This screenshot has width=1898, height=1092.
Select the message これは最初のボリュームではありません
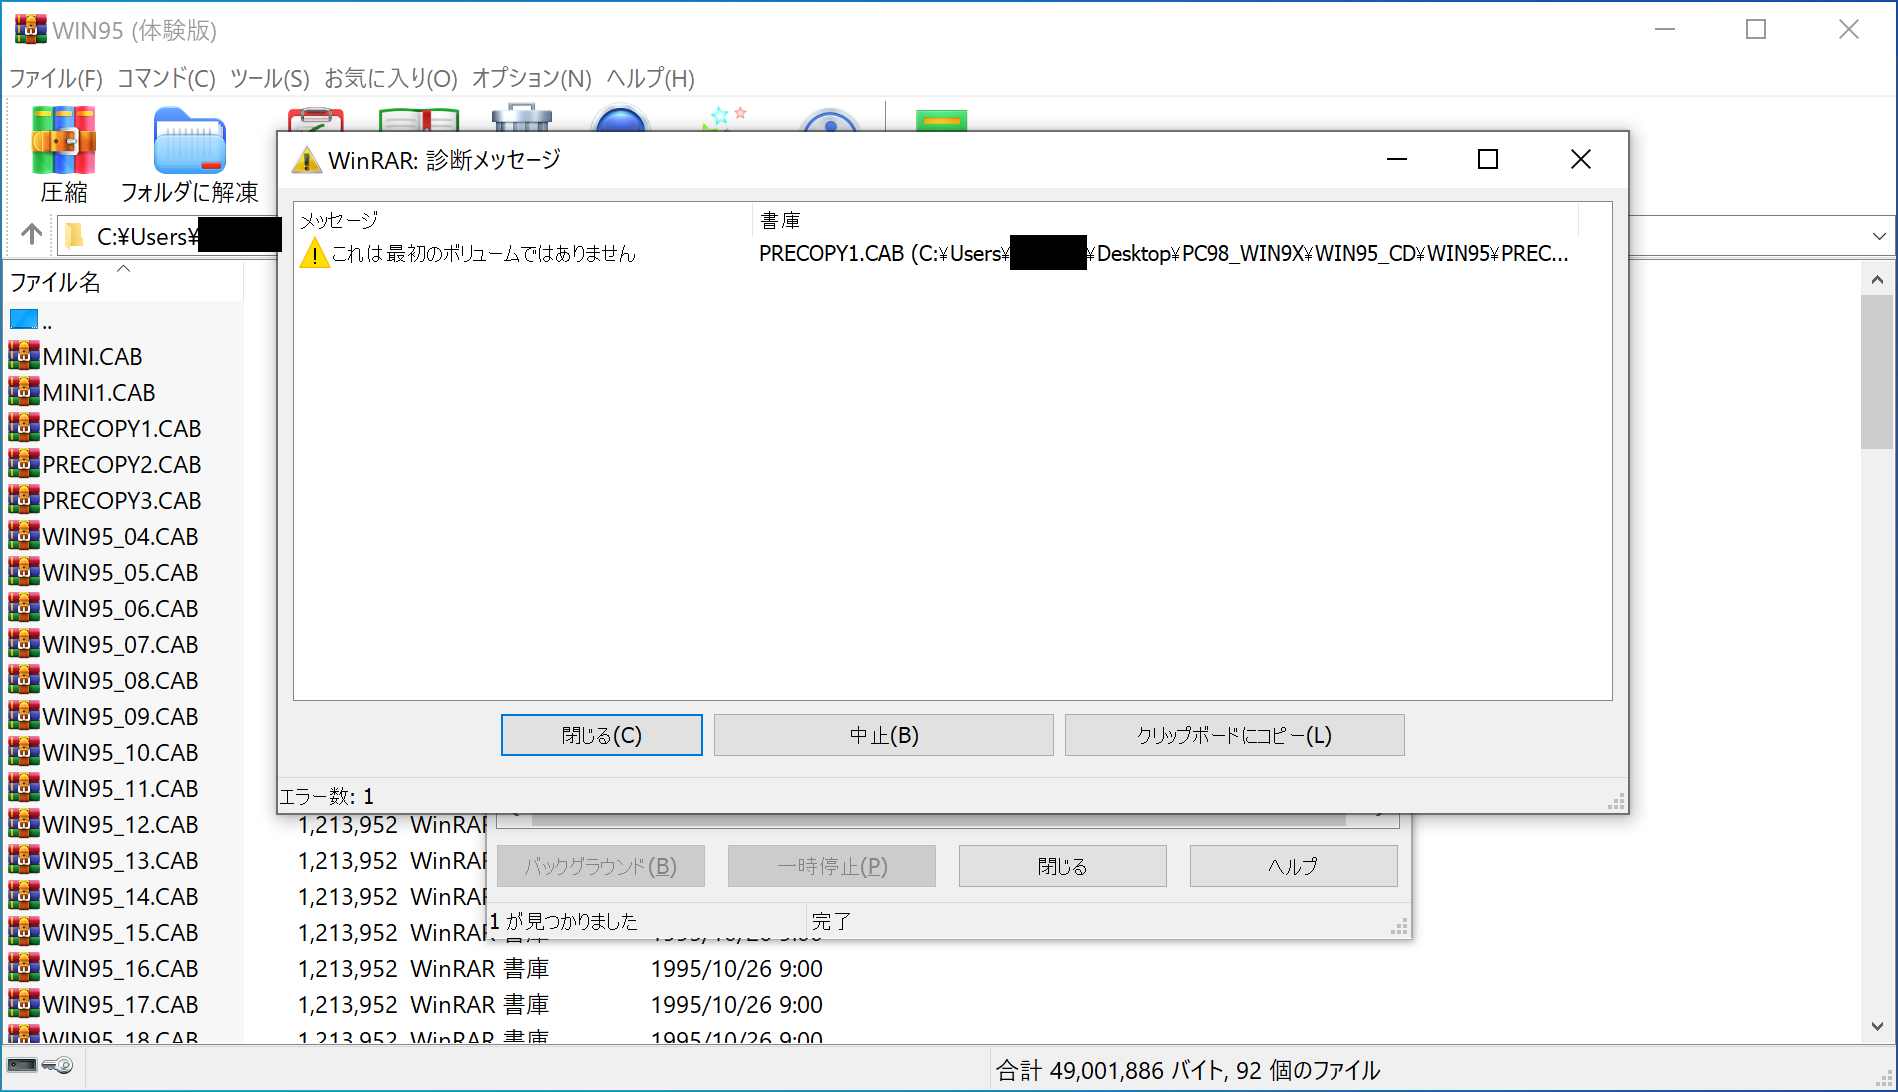(484, 253)
